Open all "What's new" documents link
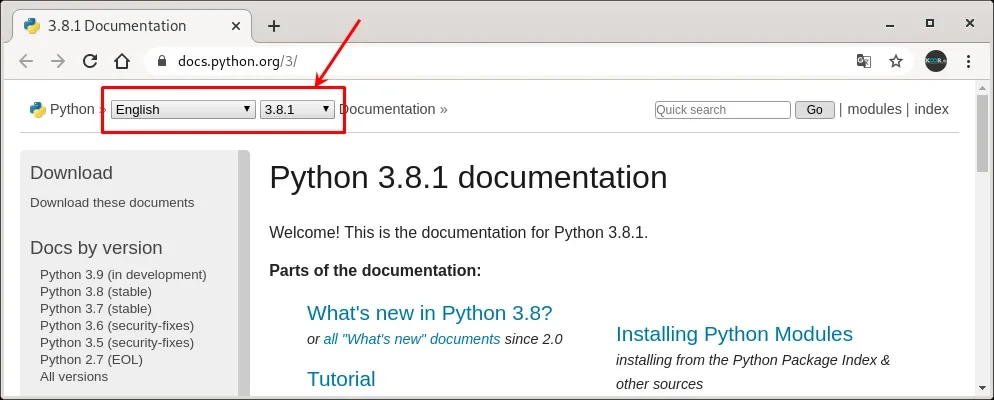Image resolution: width=994 pixels, height=400 pixels. point(412,339)
